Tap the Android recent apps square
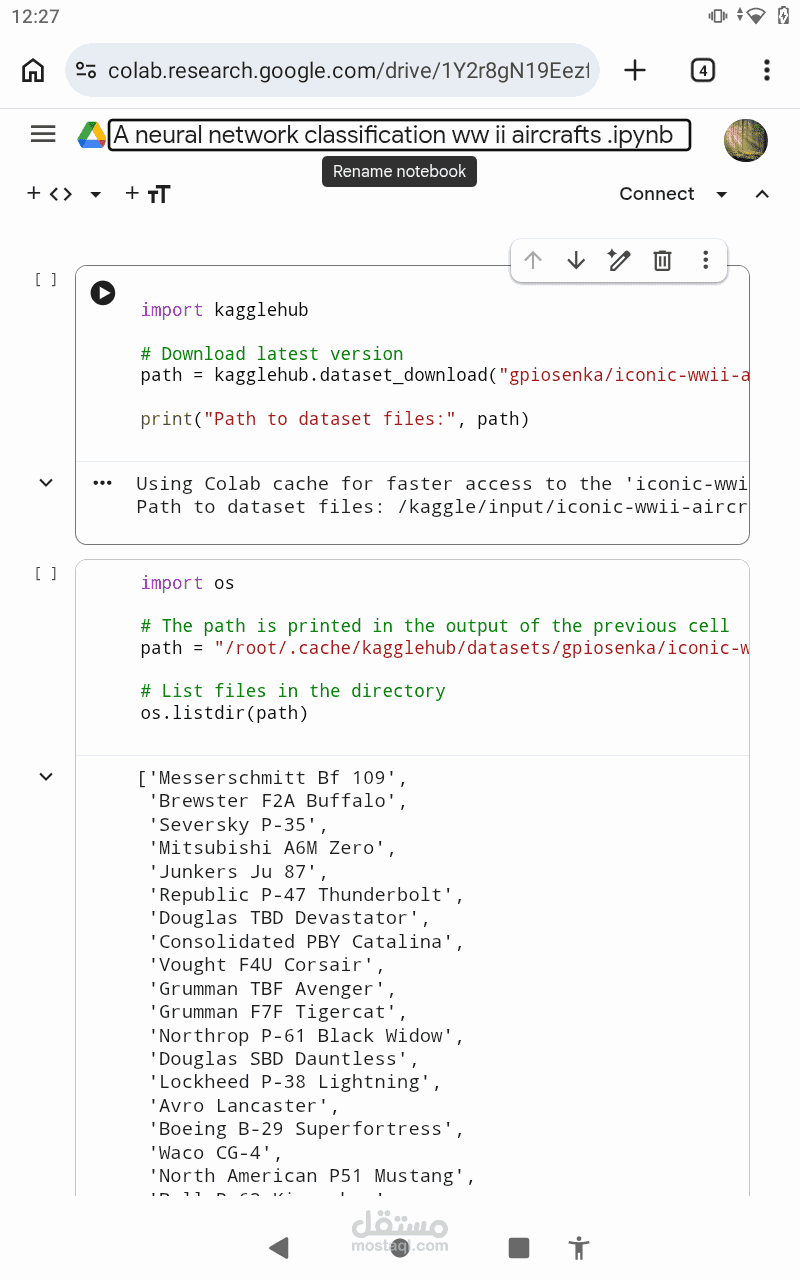This screenshot has height=1280, width=800. coord(518,1247)
